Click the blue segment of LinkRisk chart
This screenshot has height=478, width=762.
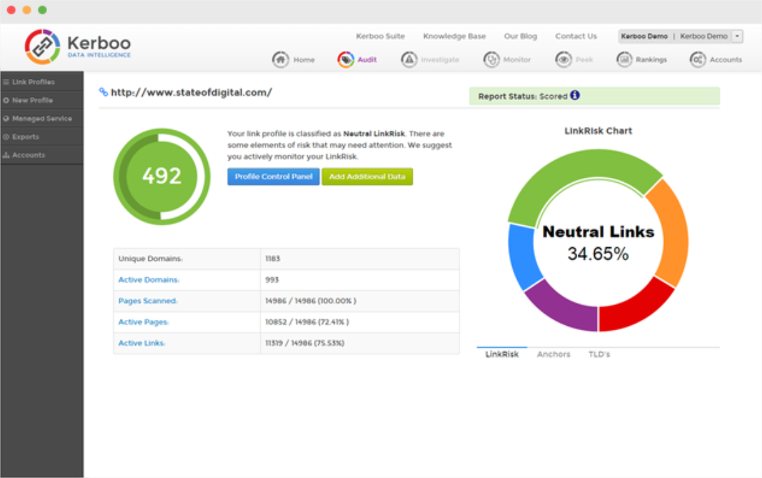click(522, 255)
